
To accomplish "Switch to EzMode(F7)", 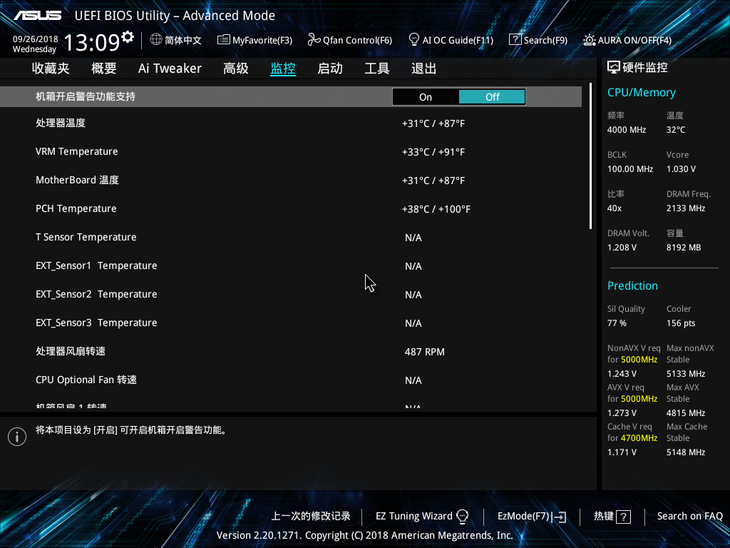I will tap(532, 516).
